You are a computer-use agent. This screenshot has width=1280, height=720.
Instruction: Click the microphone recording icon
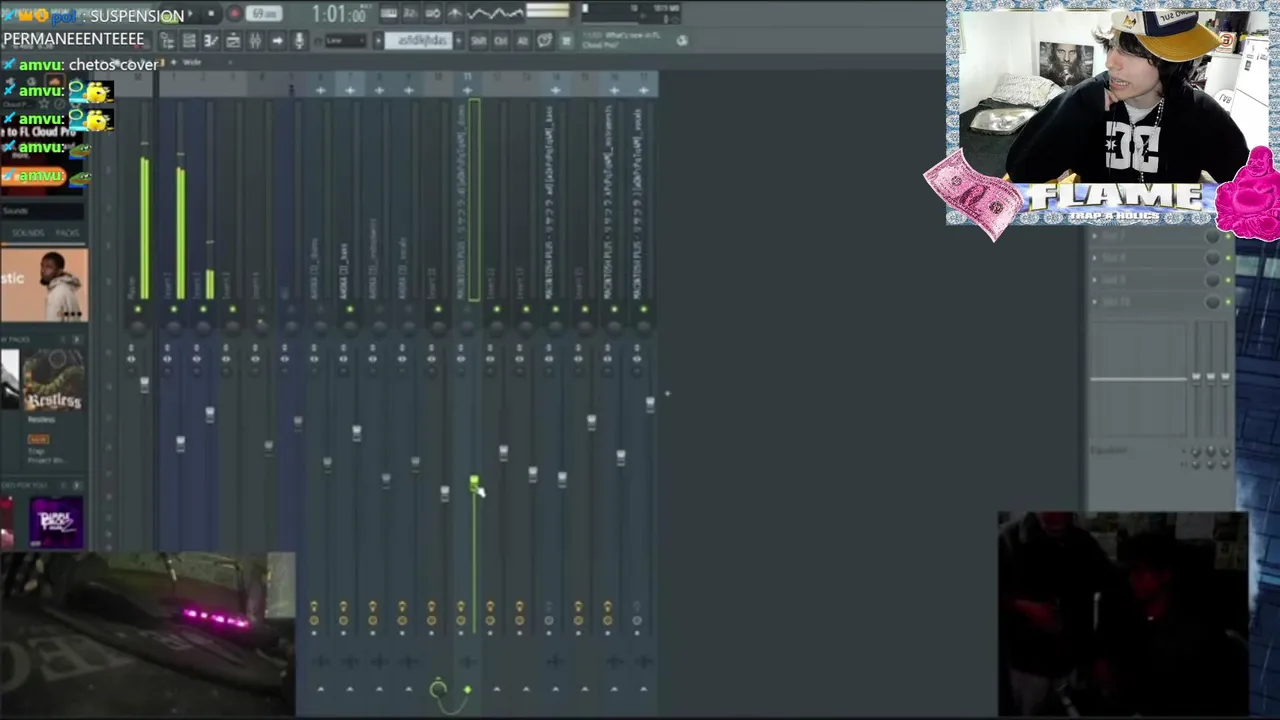point(299,40)
